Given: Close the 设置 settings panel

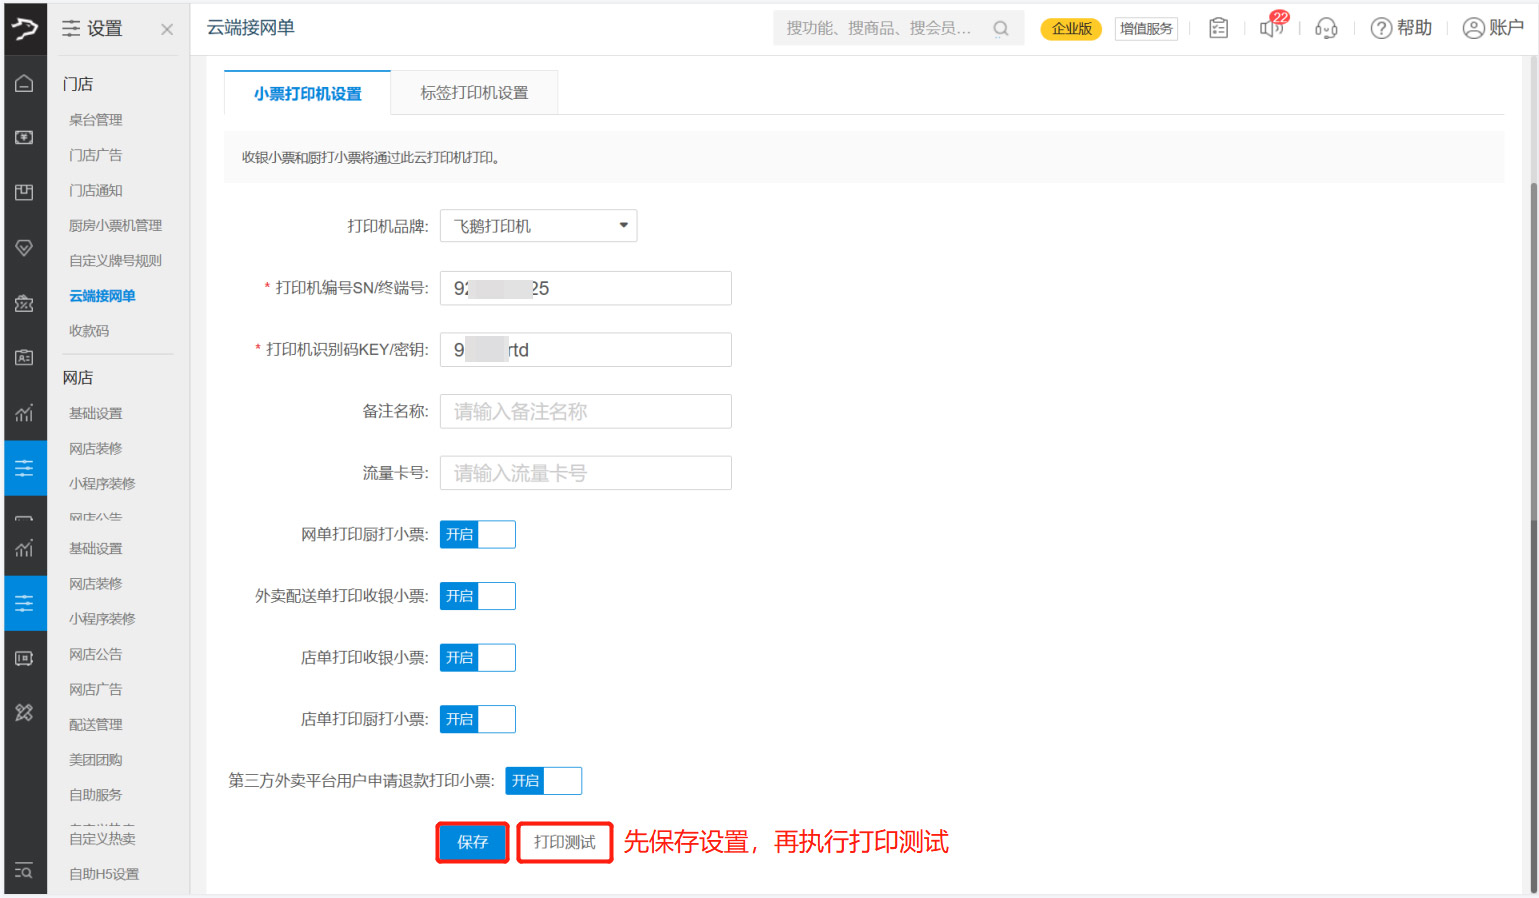Looking at the screenshot, I should tap(167, 29).
